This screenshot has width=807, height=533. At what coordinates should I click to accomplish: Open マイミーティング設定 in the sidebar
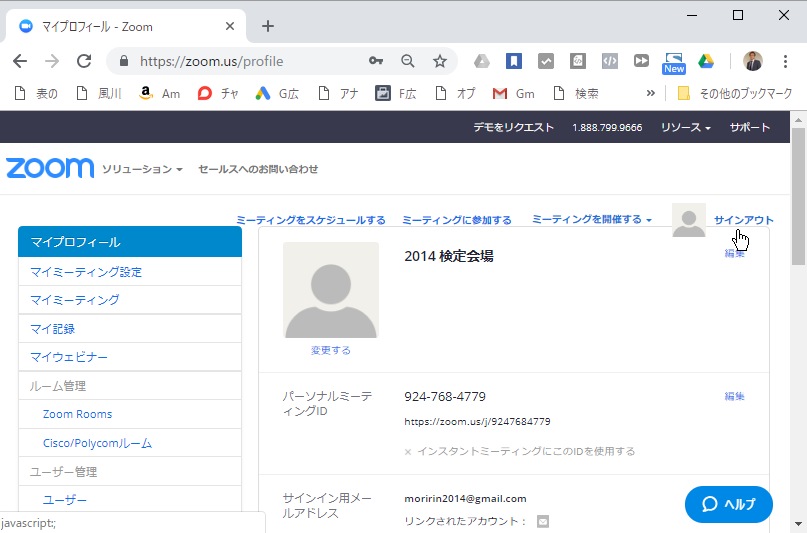tap(130, 272)
